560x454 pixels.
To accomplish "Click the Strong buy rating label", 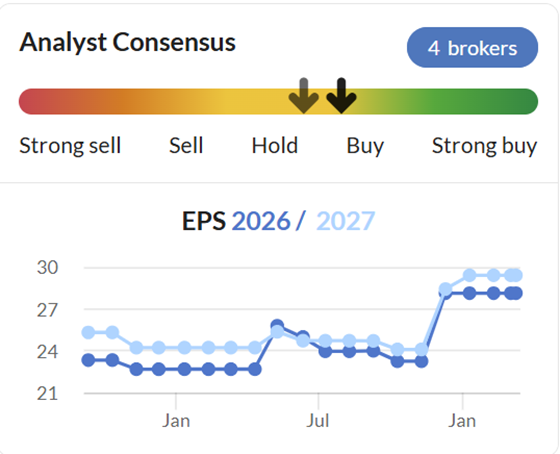I will [484, 146].
